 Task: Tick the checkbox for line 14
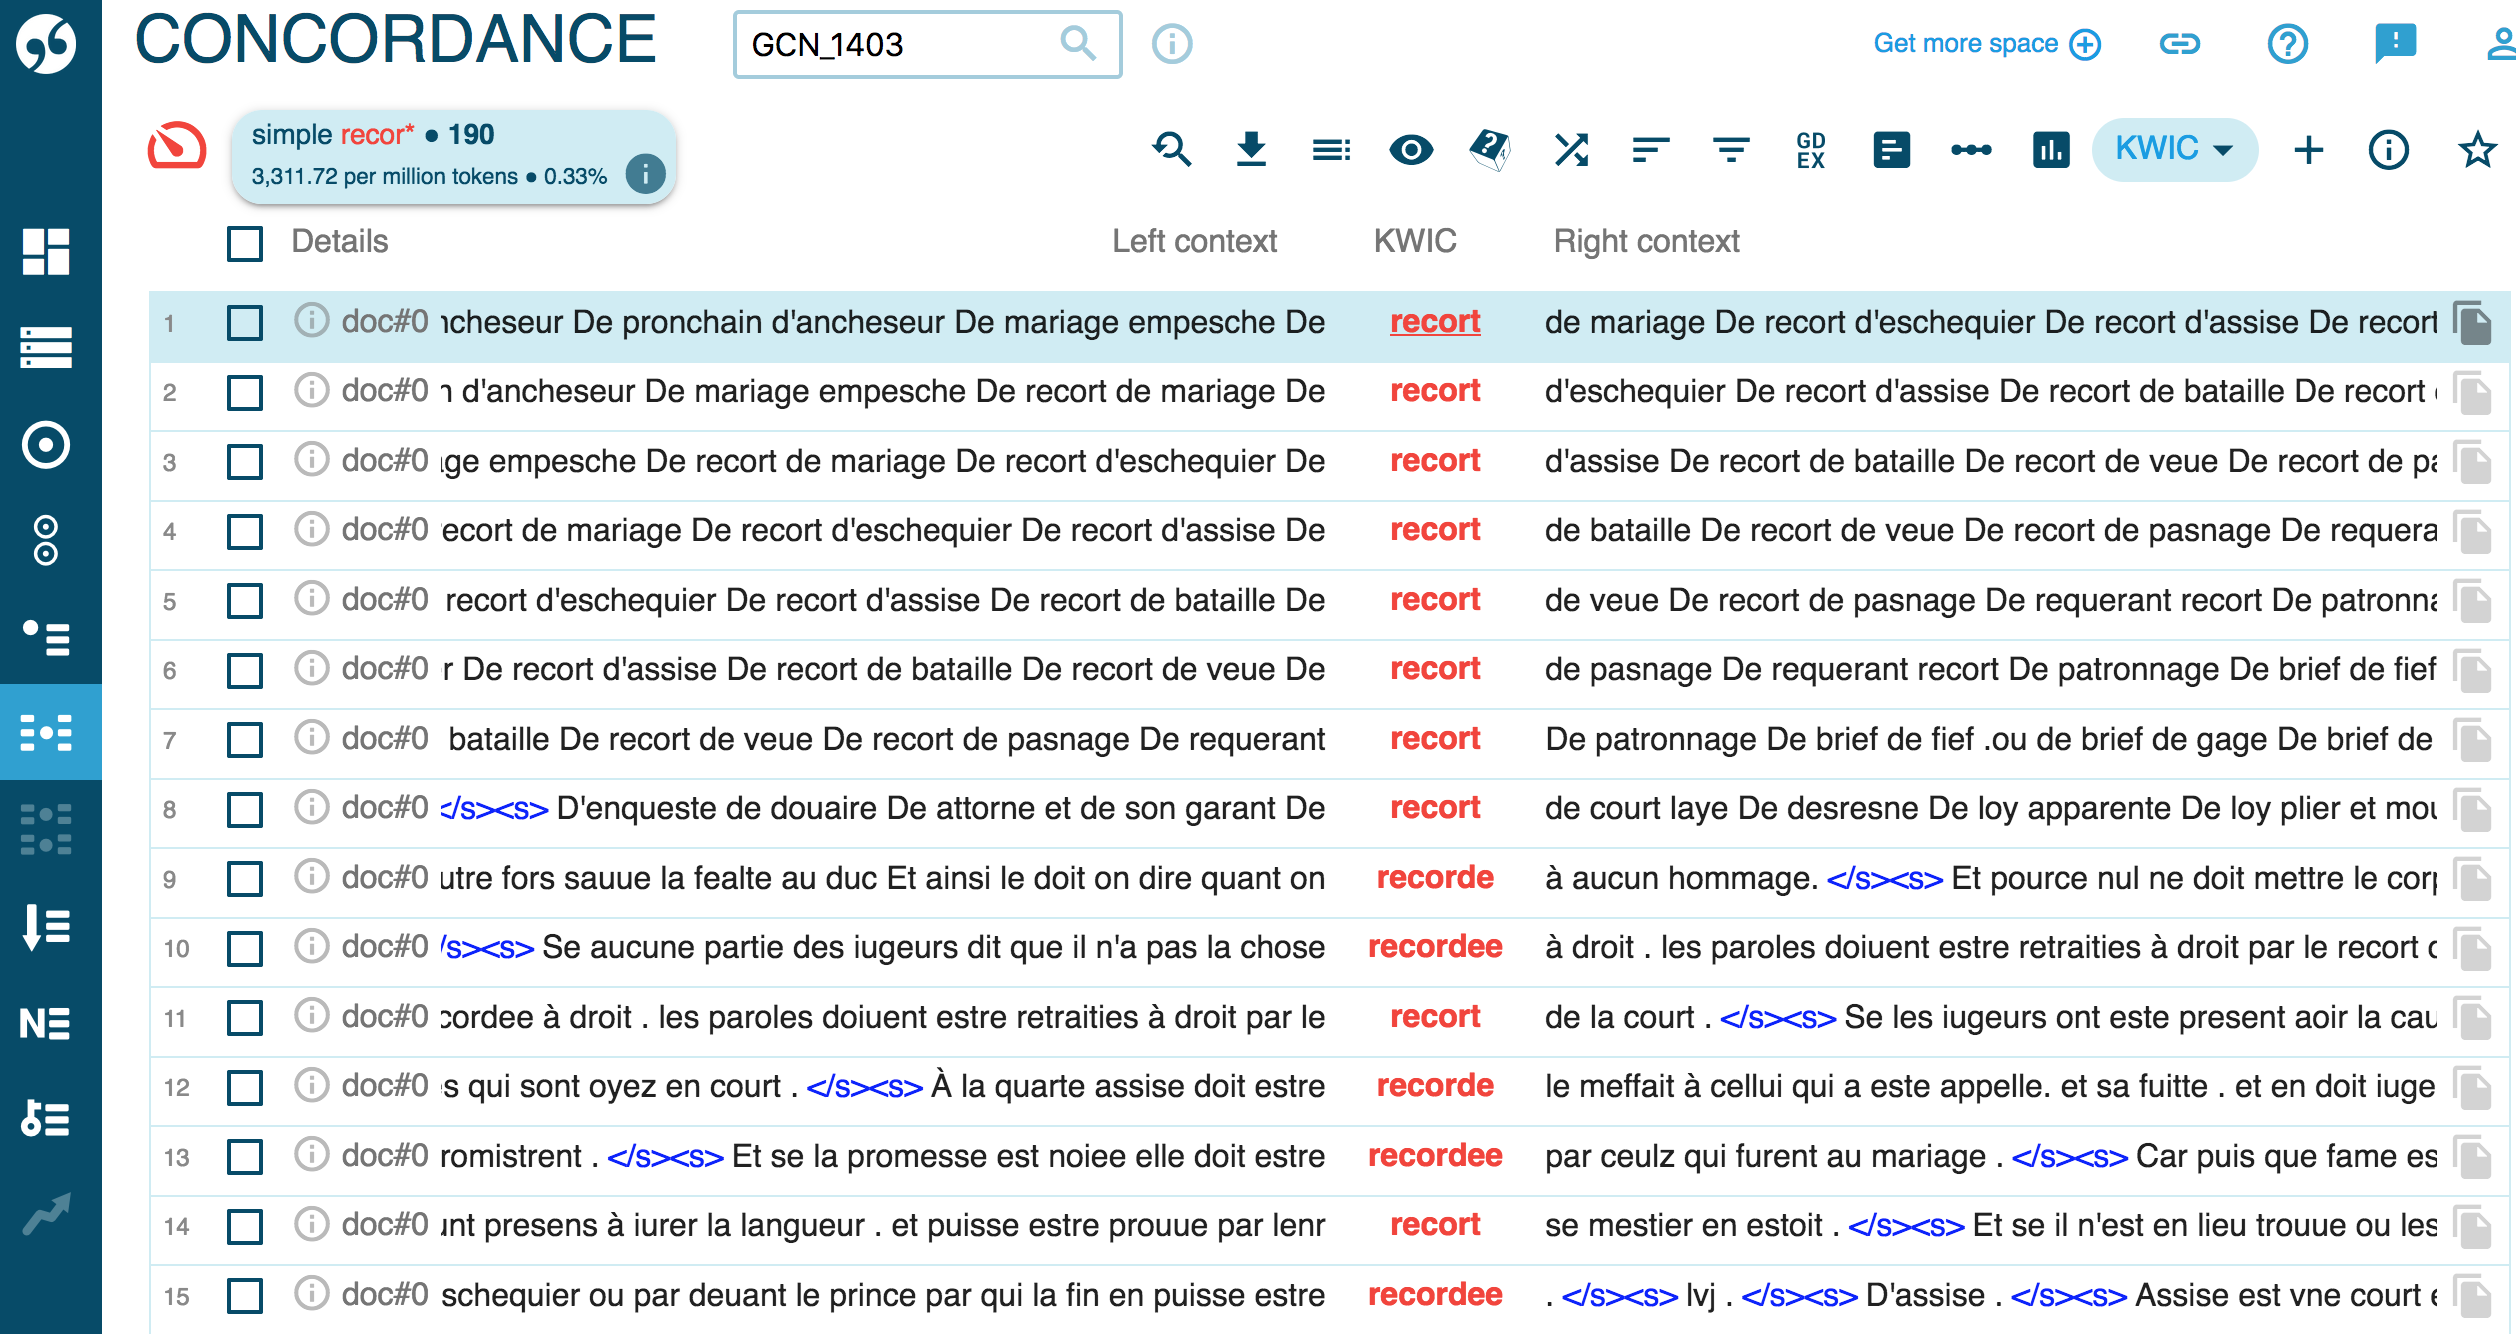coord(245,1226)
